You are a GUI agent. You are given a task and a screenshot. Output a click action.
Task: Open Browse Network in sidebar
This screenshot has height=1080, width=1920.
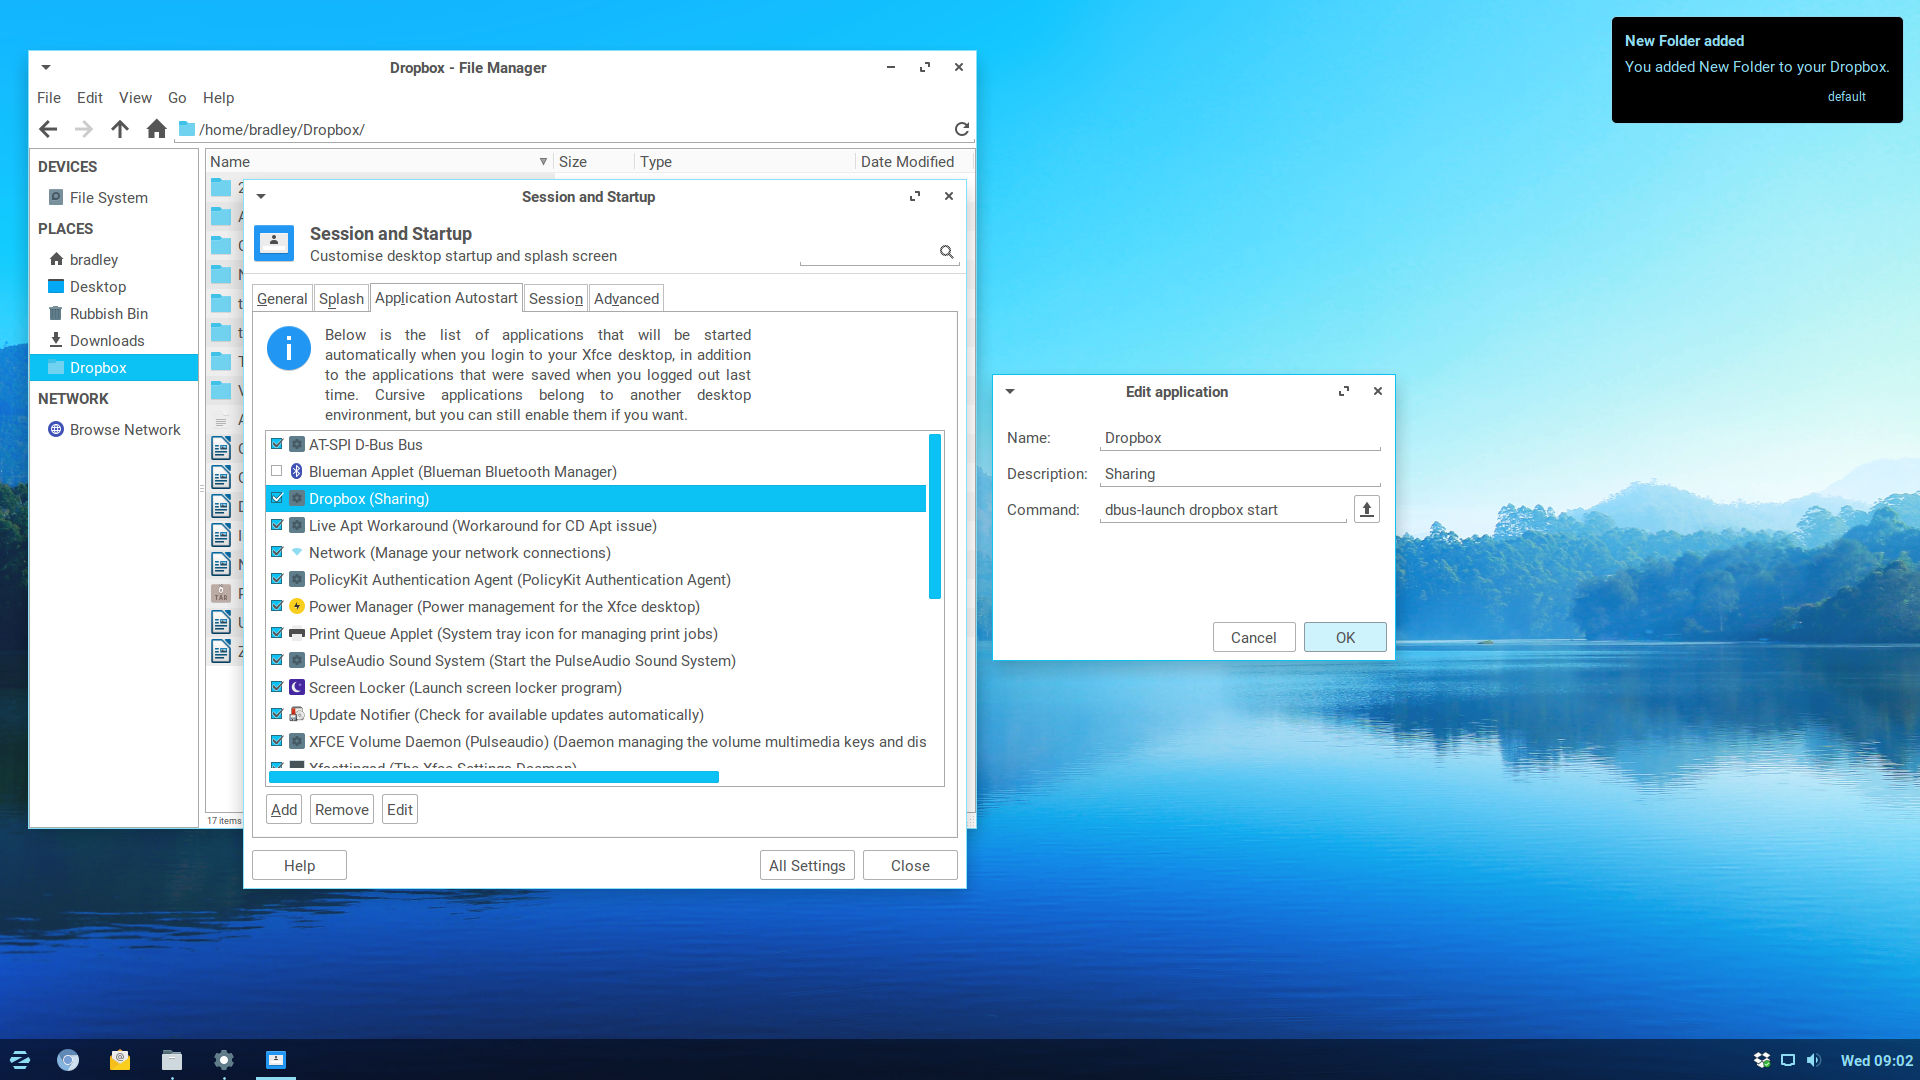(x=125, y=430)
